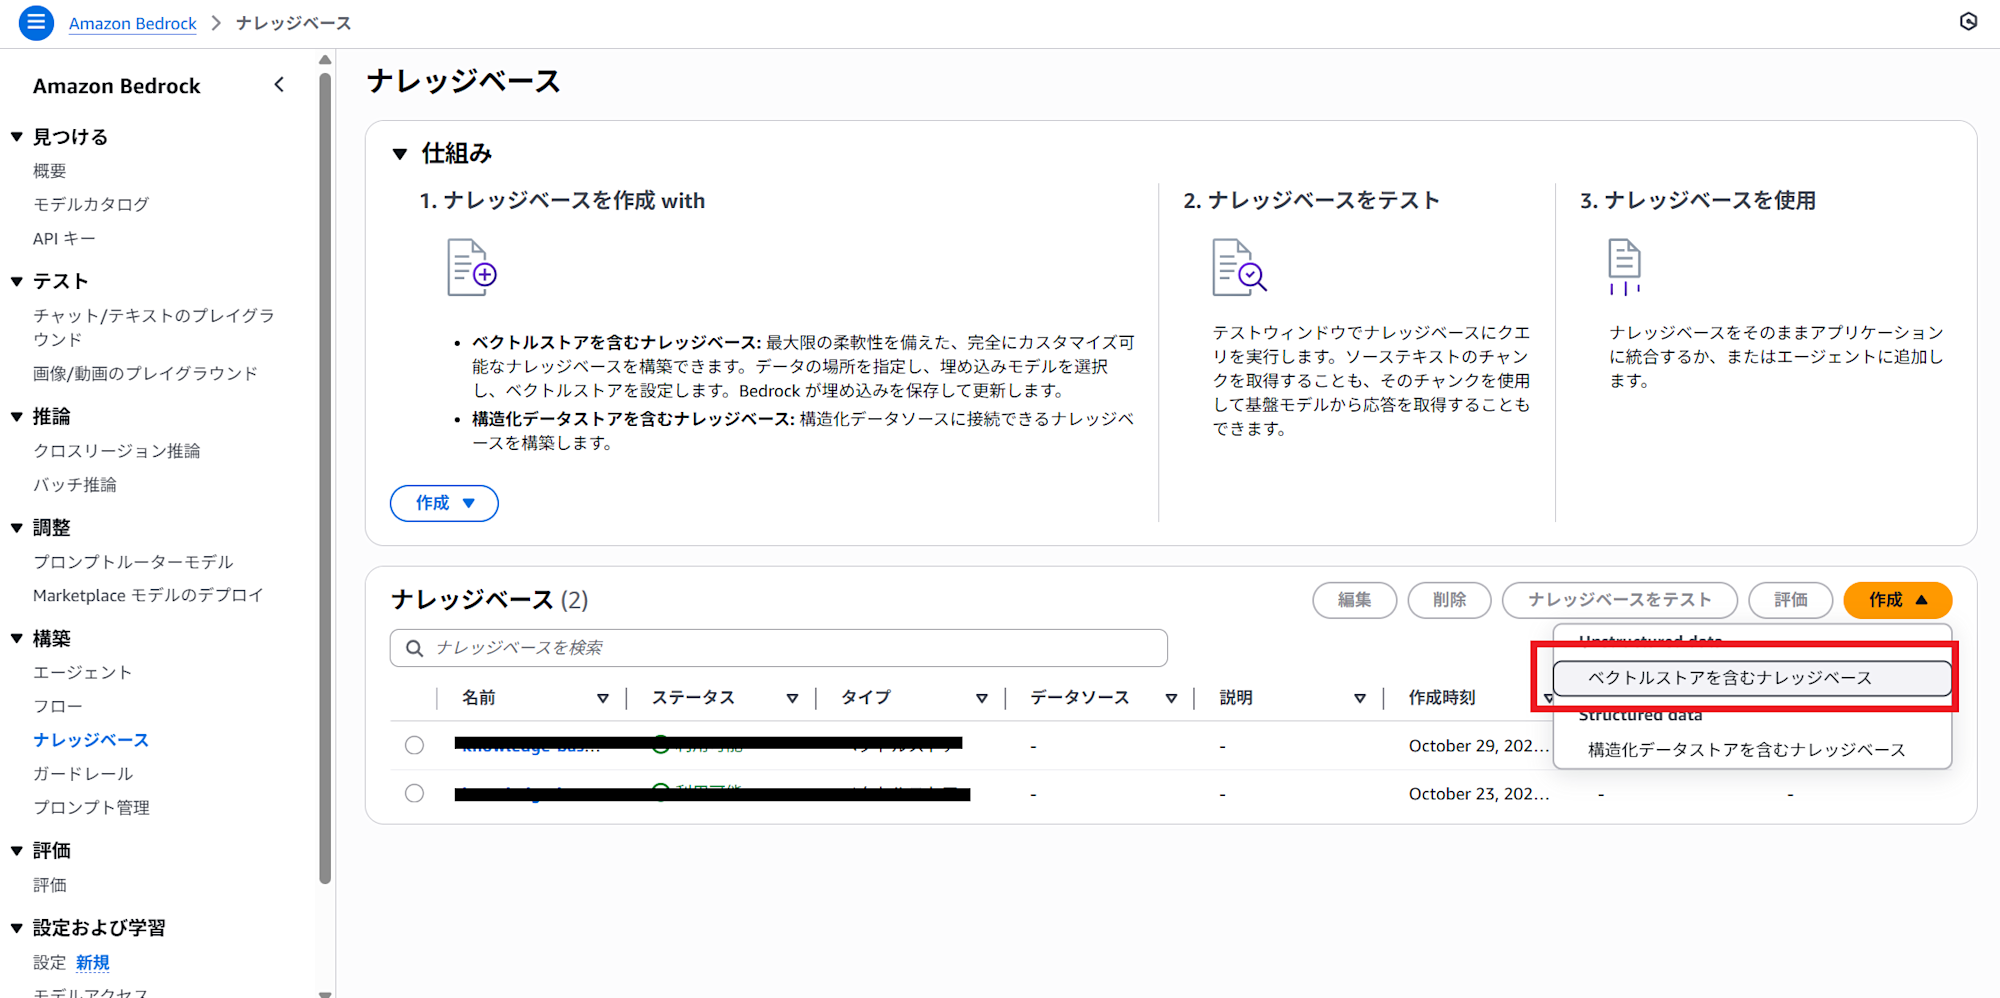Choose ベクトルストアを含むナレッジベース from the menu

coord(1751,678)
